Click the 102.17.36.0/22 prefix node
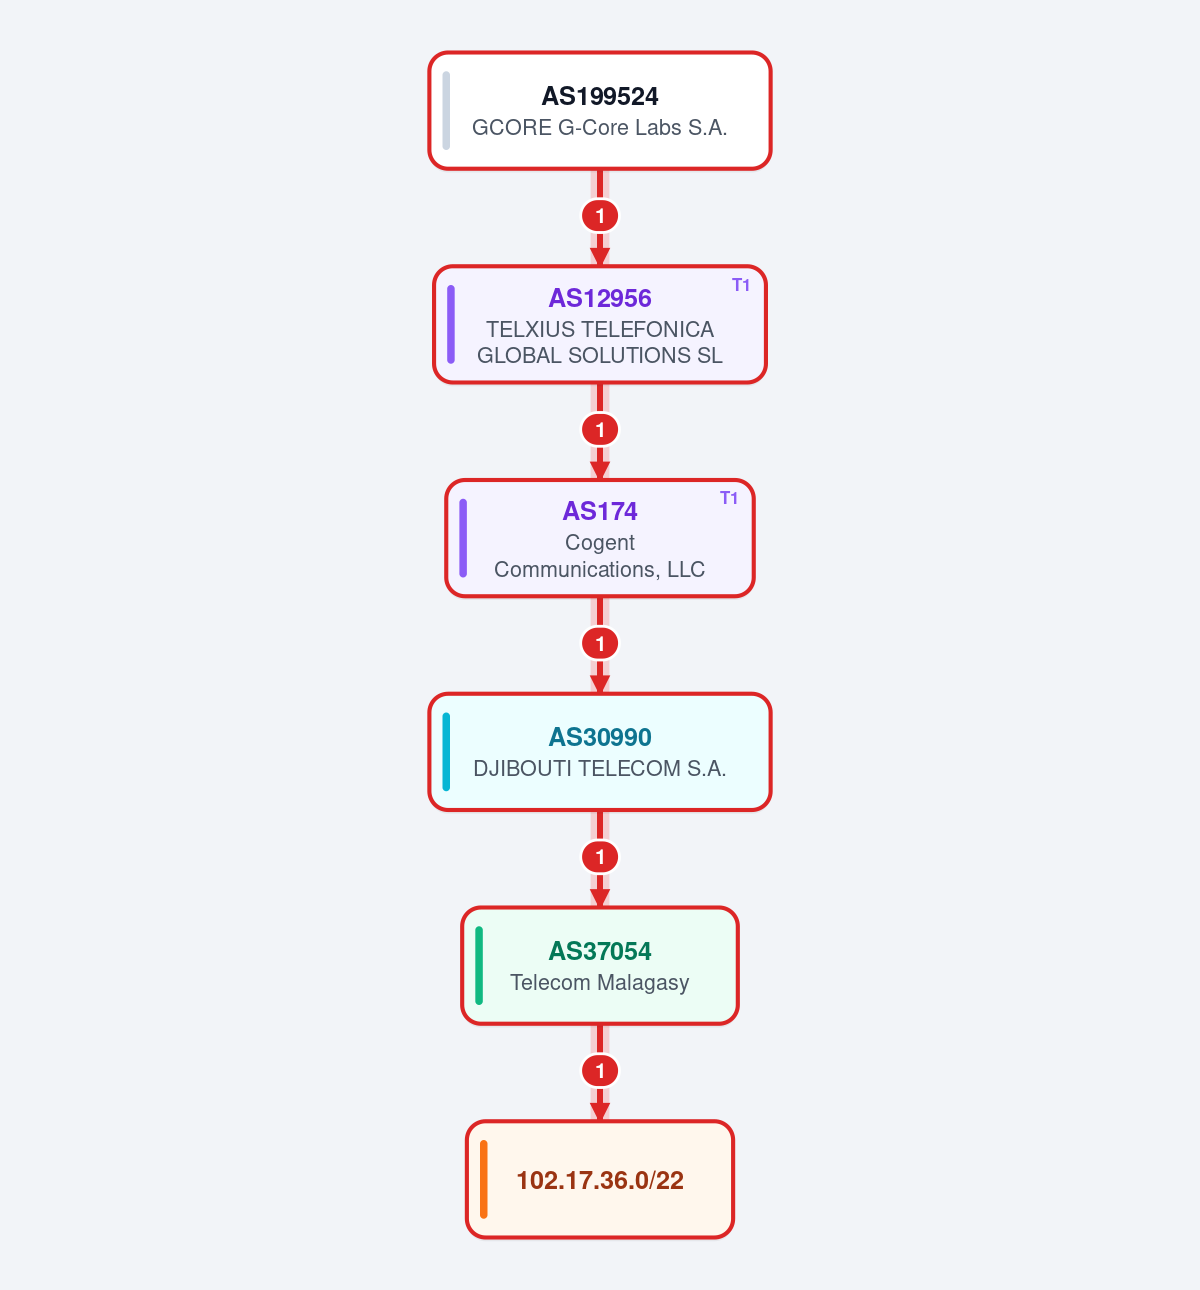 600,1179
